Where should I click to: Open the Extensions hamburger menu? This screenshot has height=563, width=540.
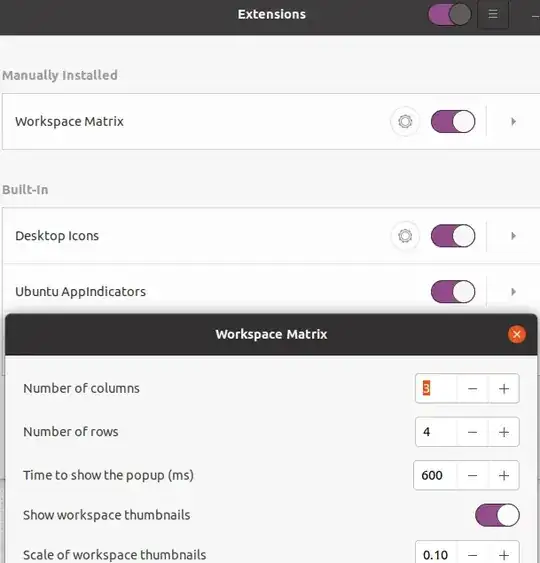[x=493, y=14]
